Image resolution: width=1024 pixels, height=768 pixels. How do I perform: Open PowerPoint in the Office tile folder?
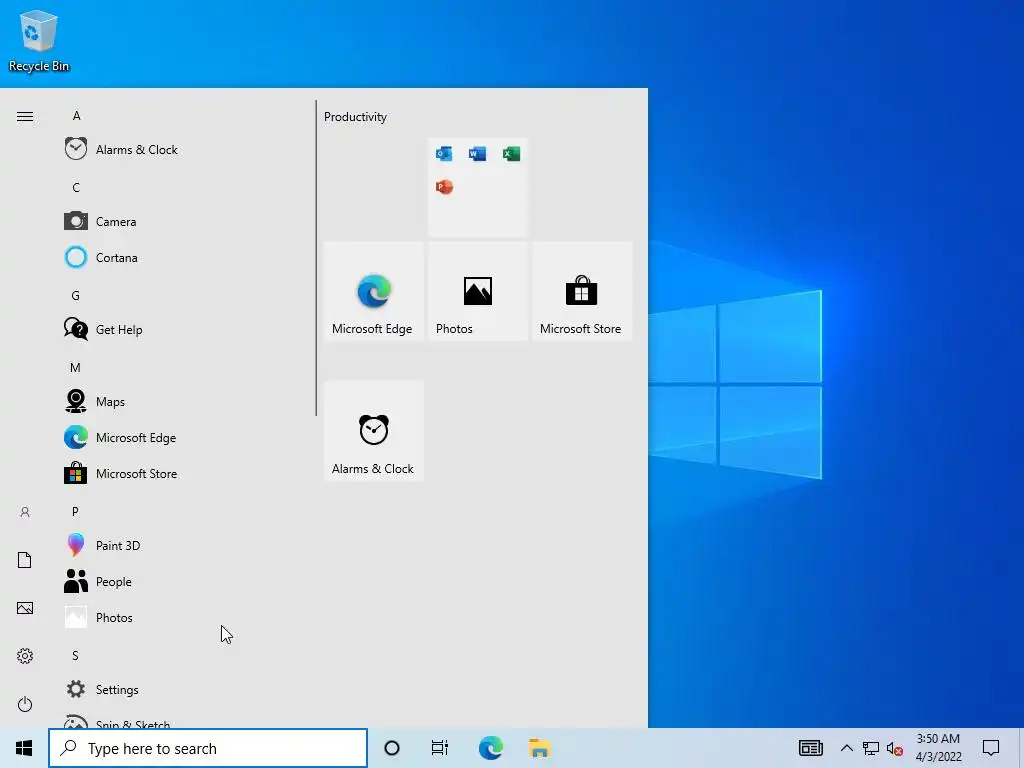[x=444, y=187]
